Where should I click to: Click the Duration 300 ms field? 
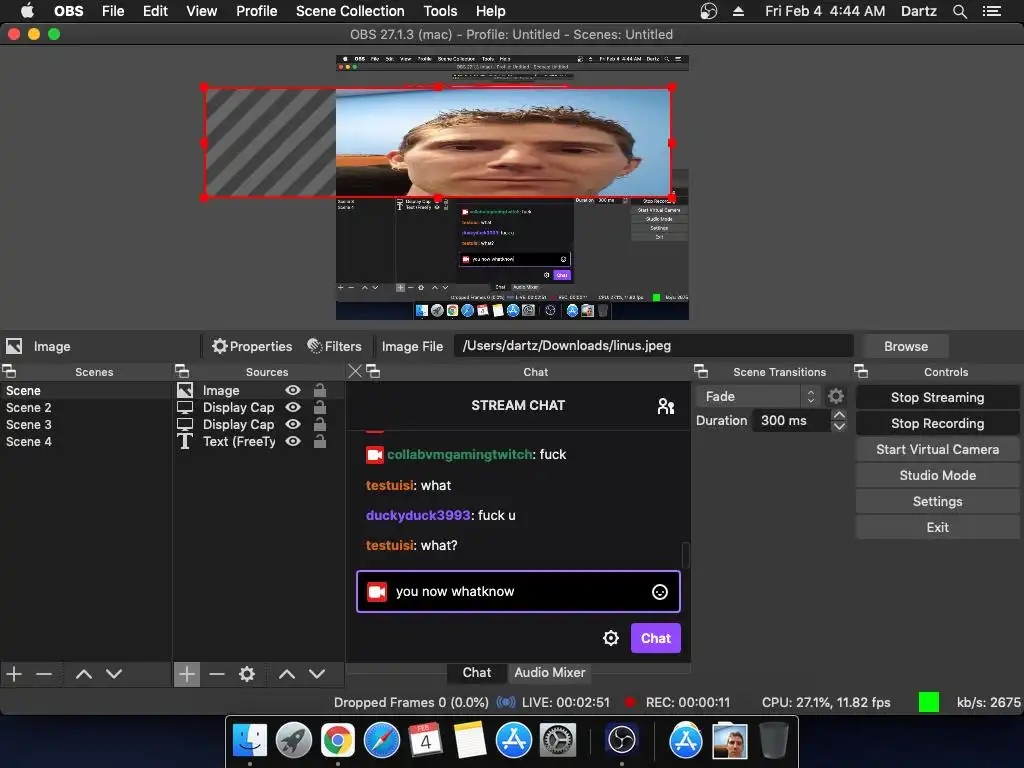[792, 421]
